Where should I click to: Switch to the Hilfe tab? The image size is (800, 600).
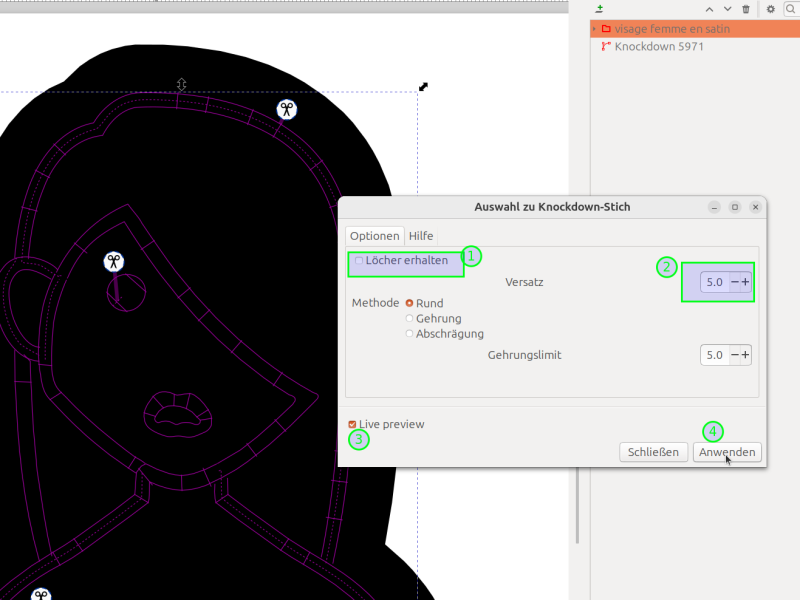(421, 236)
